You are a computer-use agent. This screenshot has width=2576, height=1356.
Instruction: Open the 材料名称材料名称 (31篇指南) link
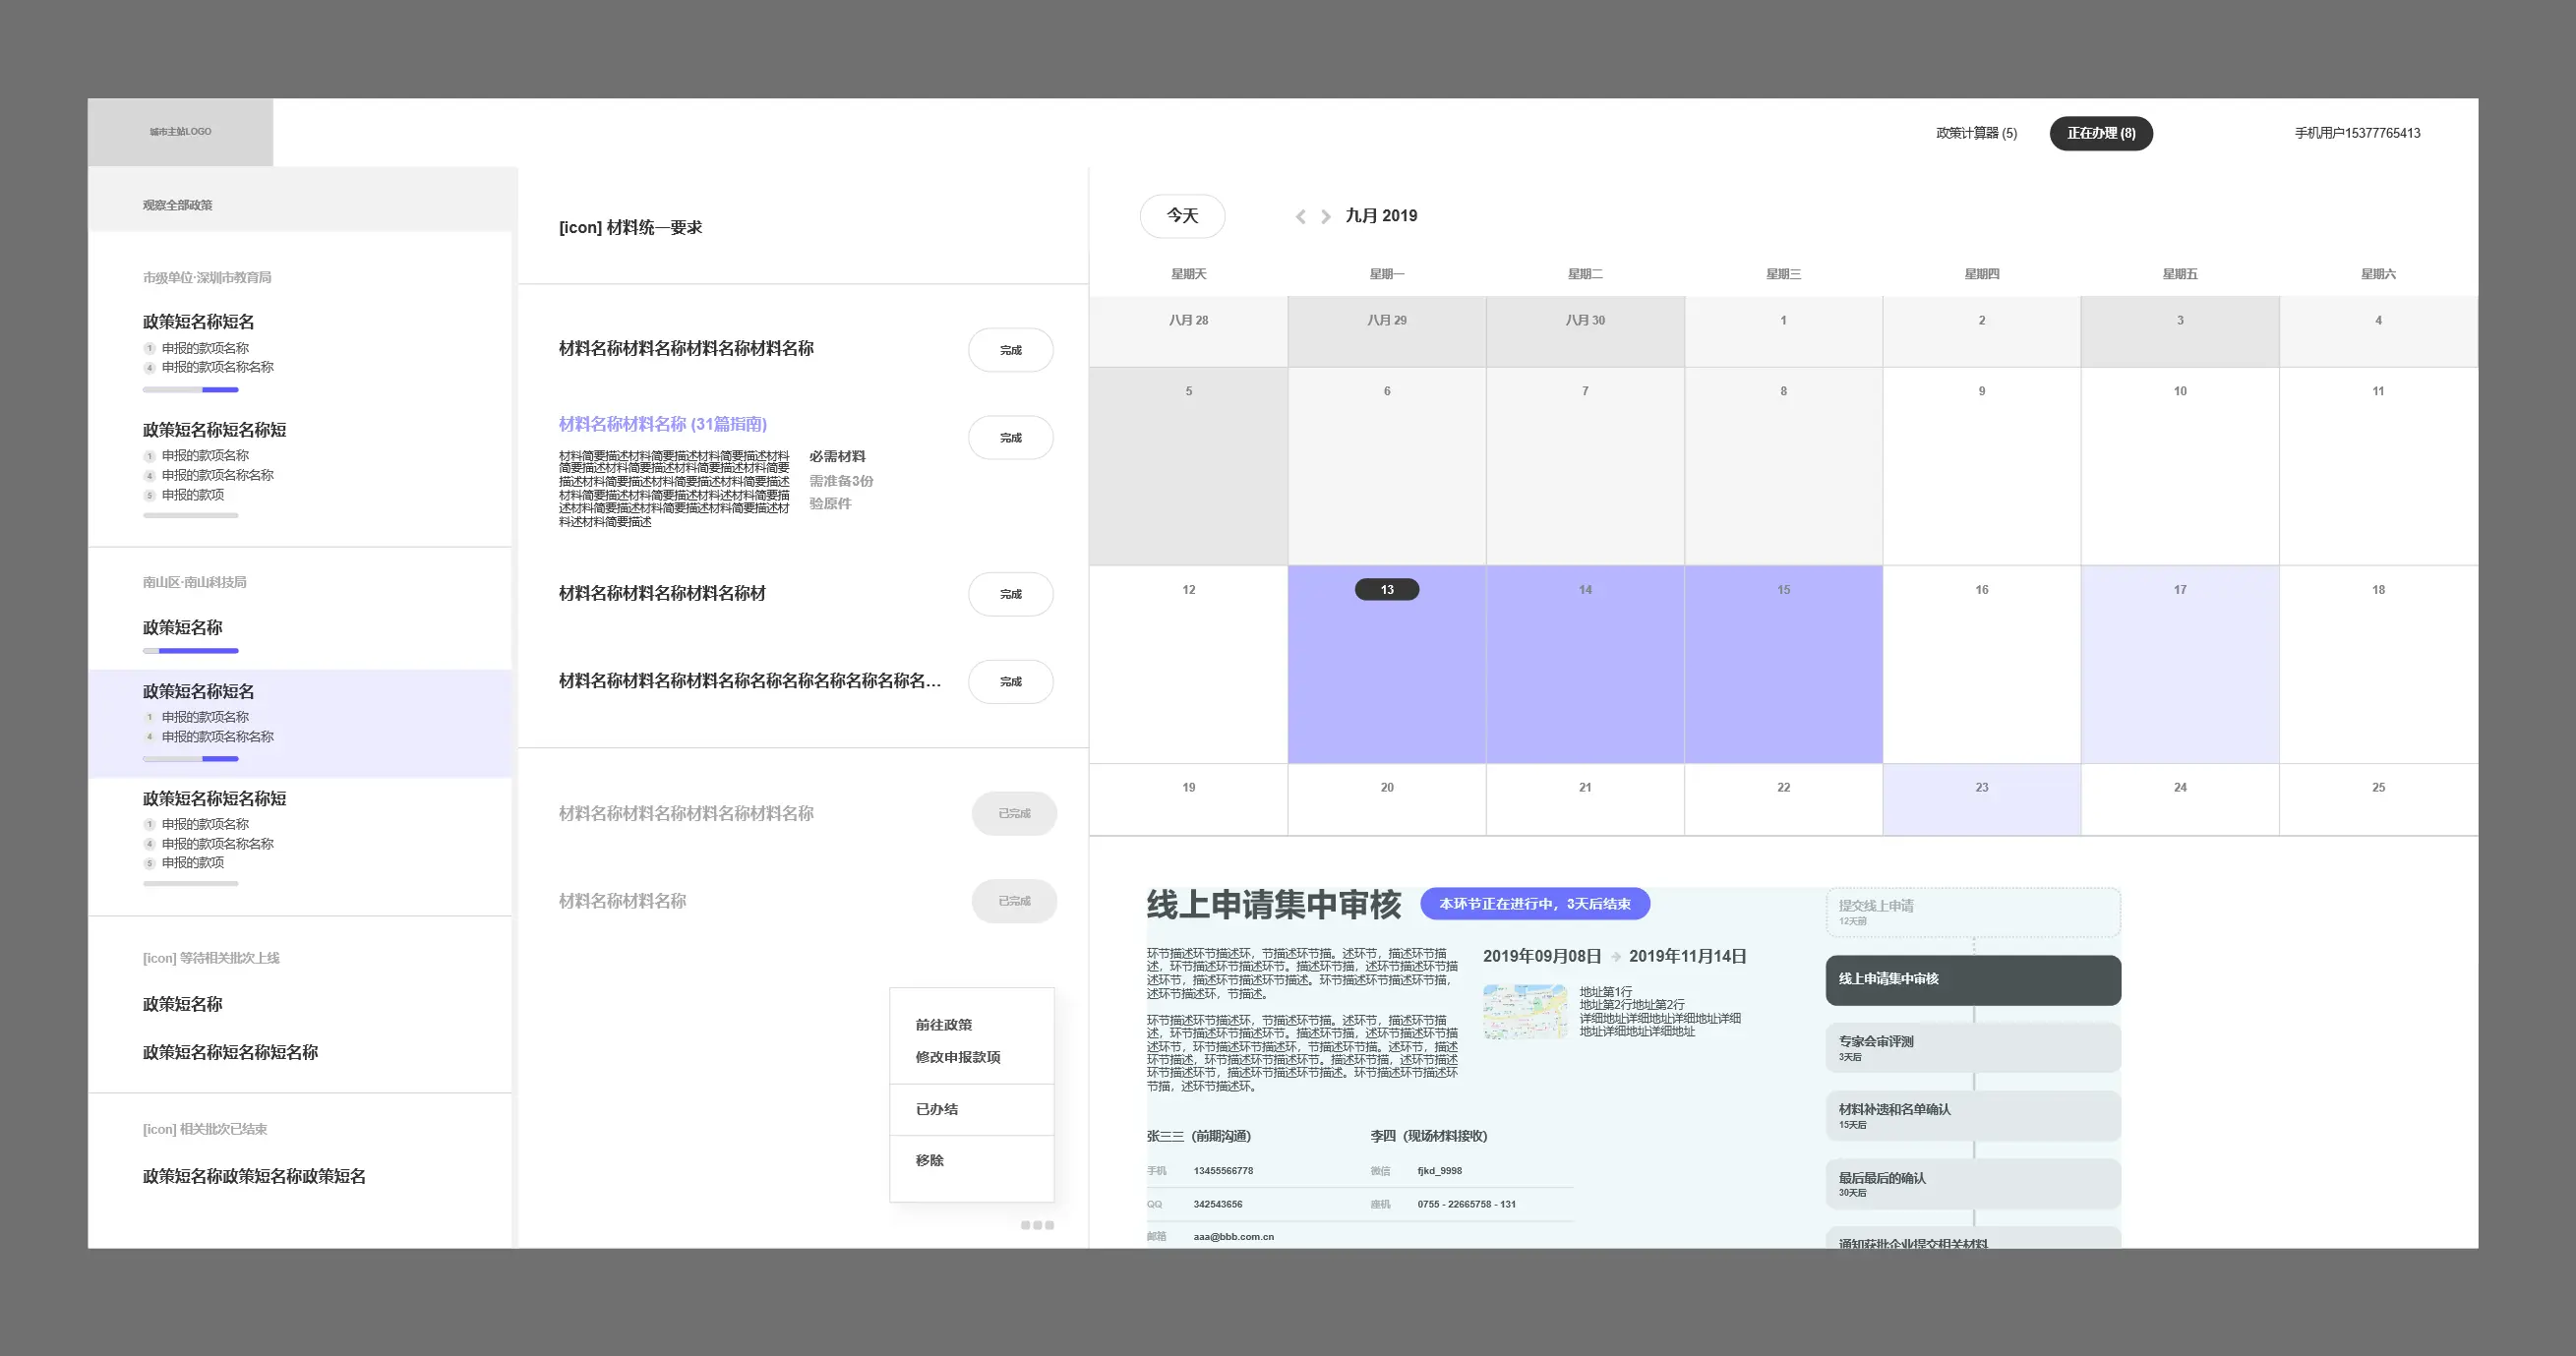(x=662, y=424)
